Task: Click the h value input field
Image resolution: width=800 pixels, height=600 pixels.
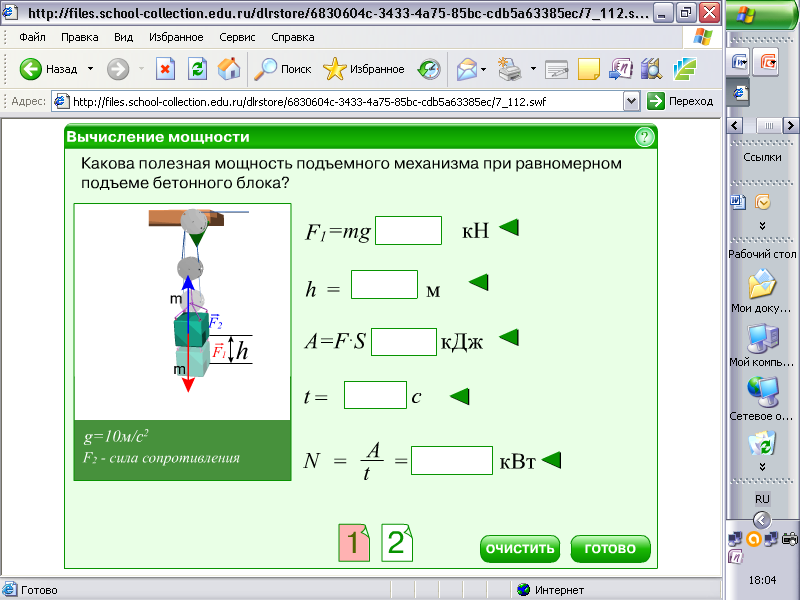Action: [x=384, y=285]
